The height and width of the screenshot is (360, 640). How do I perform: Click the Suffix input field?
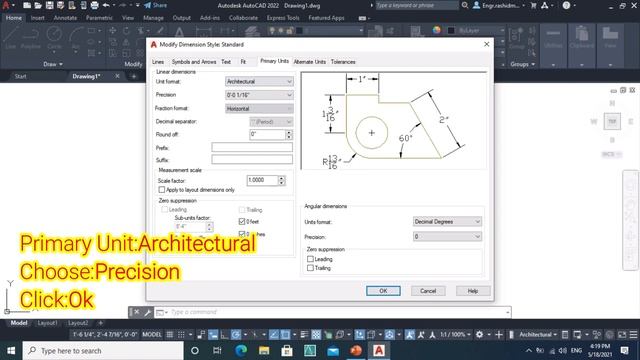click(252, 160)
